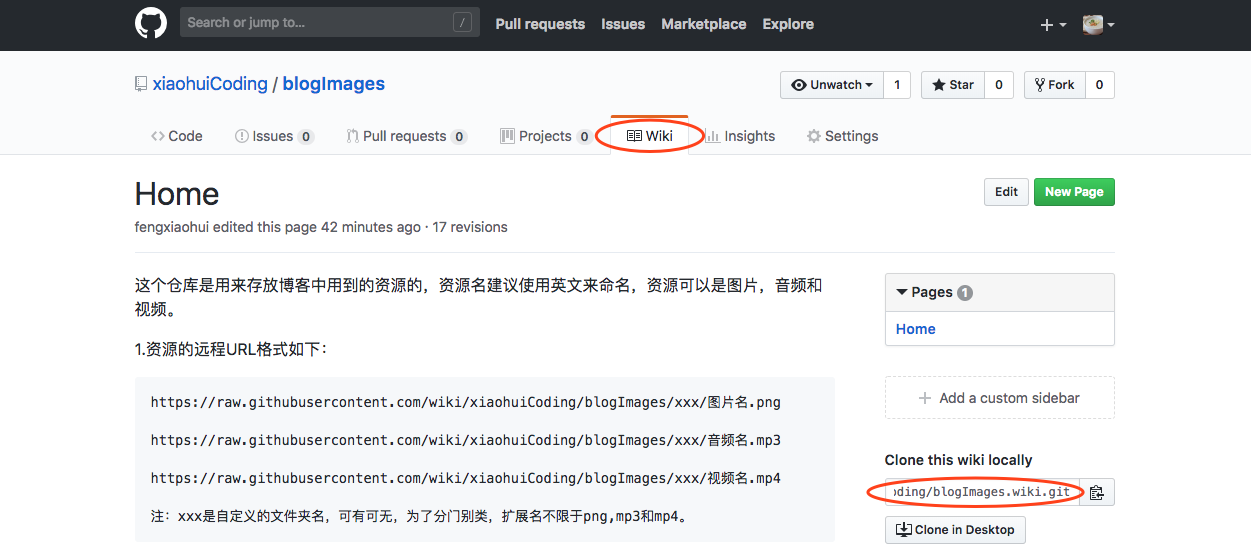Click the 'Clone this wiki locally' heading
The image size is (1251, 550).
tap(958, 460)
